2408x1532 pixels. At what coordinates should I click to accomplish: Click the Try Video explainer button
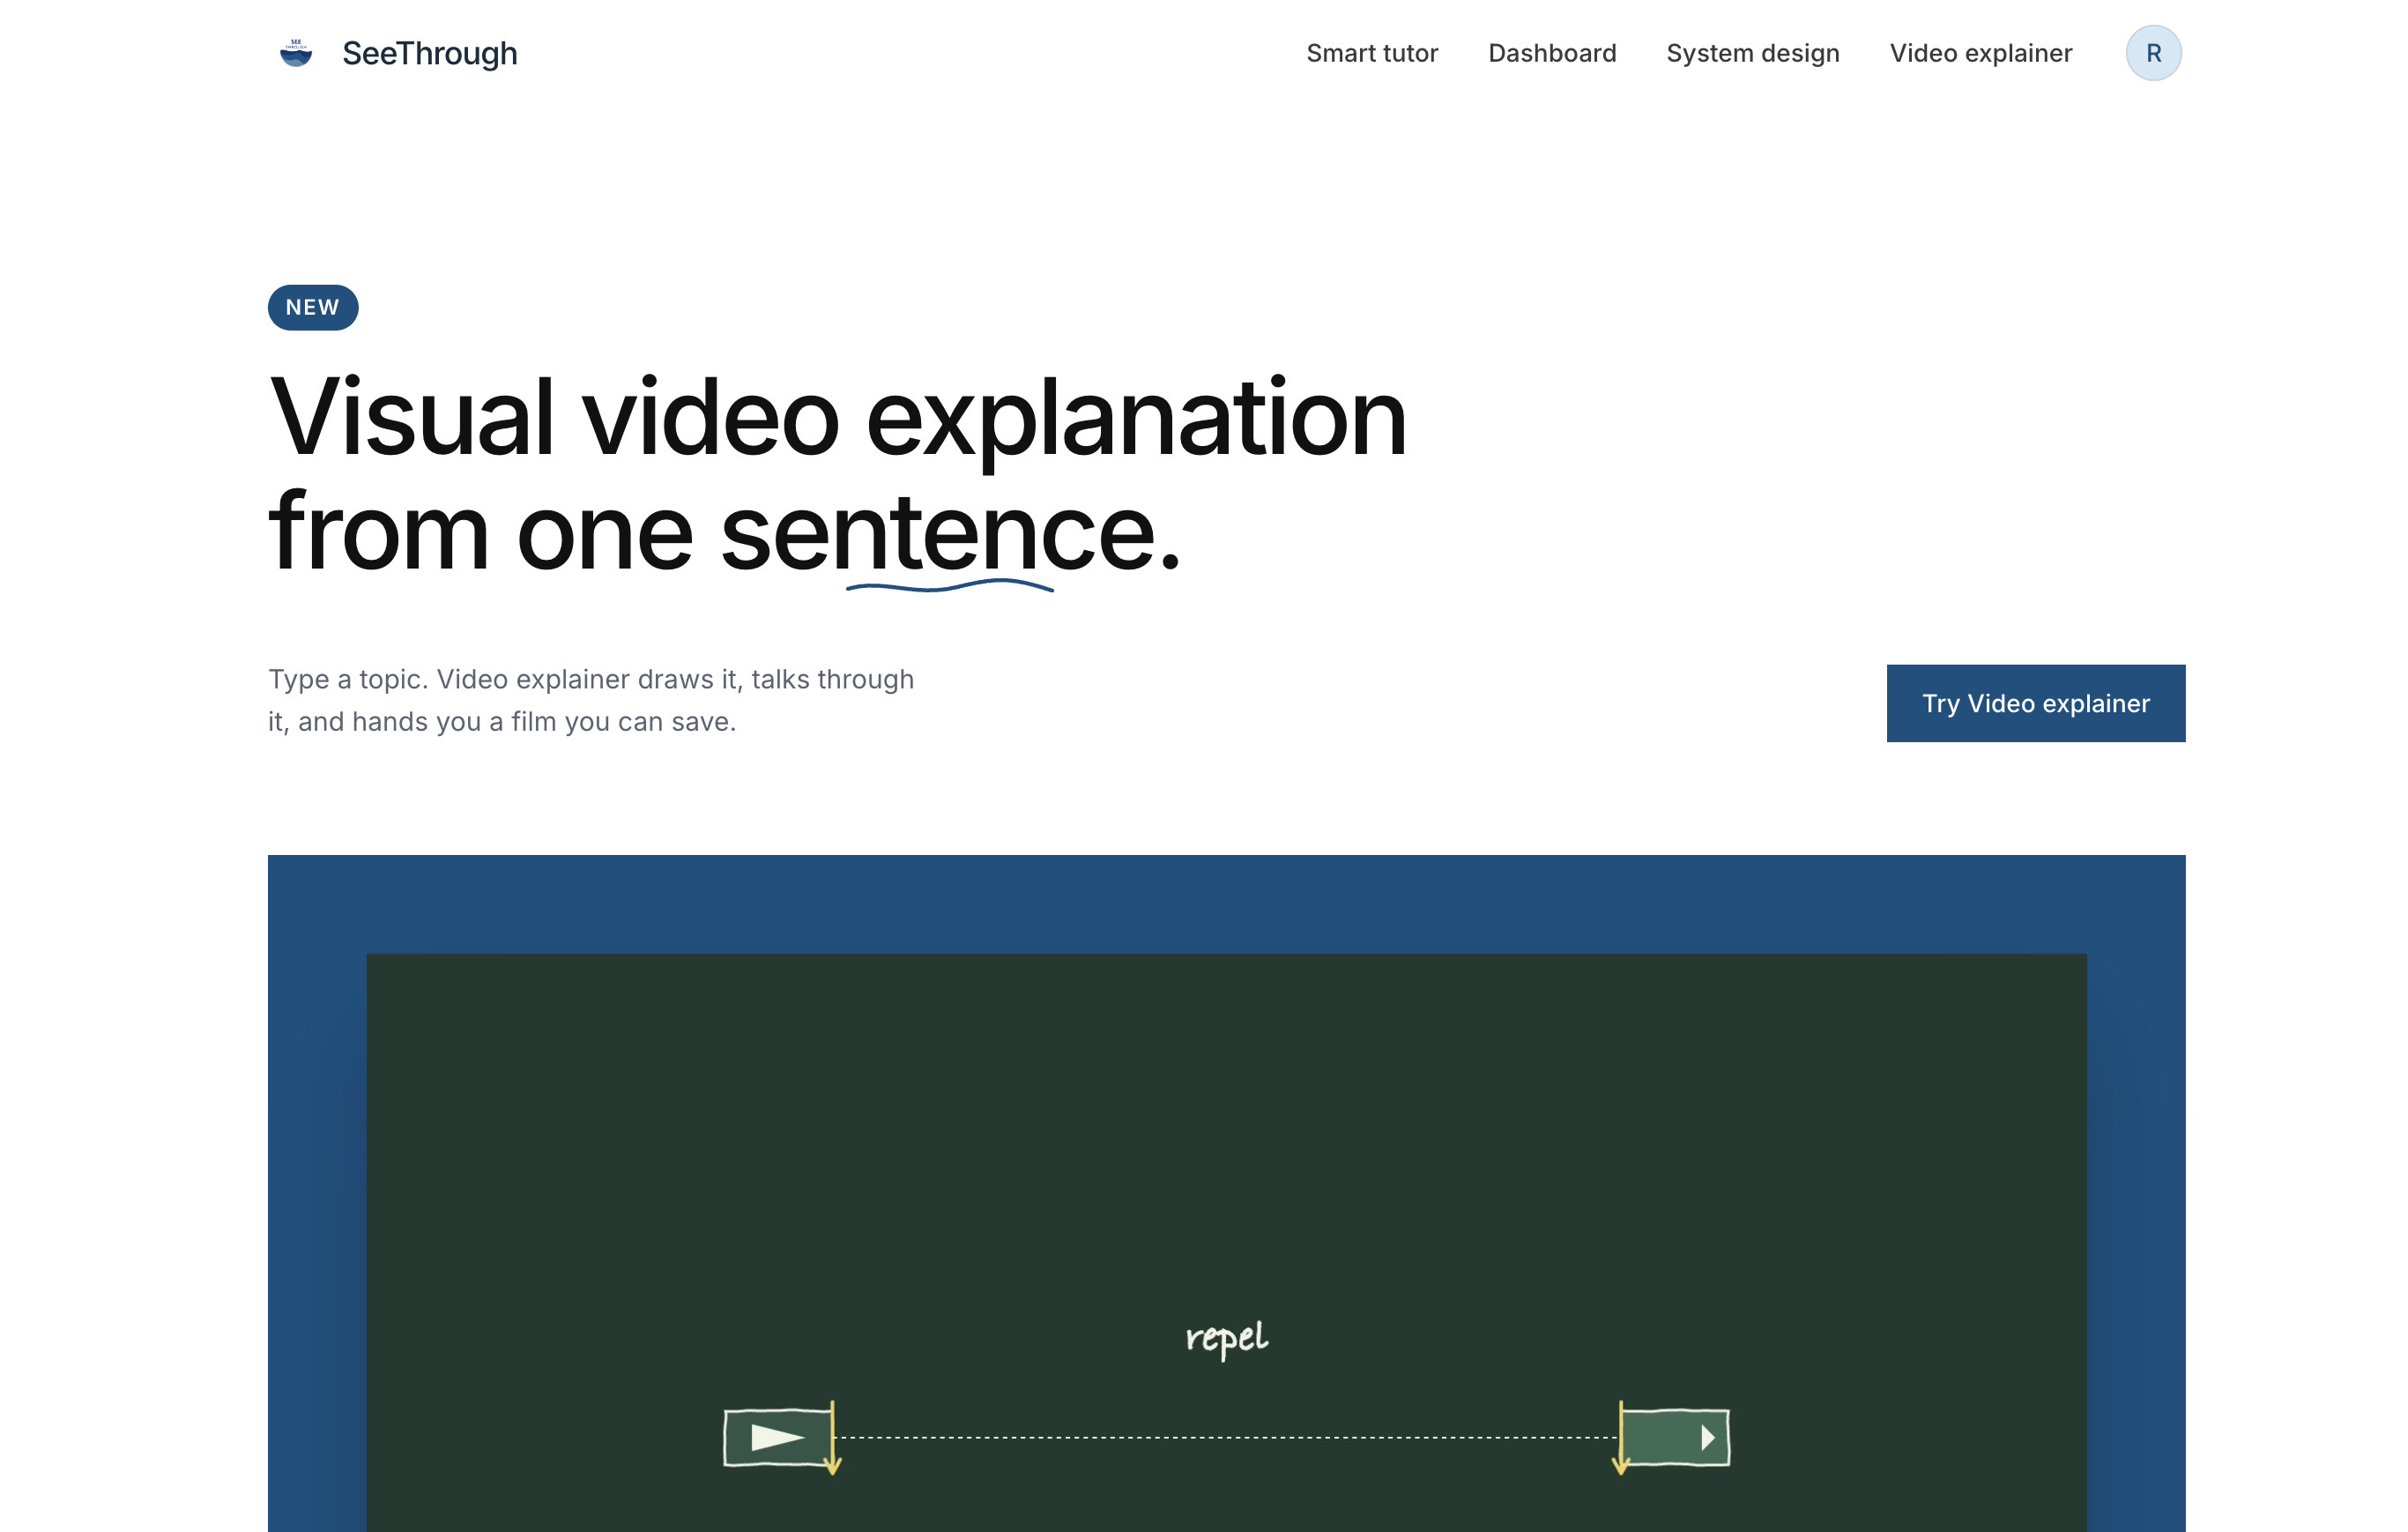2035,703
